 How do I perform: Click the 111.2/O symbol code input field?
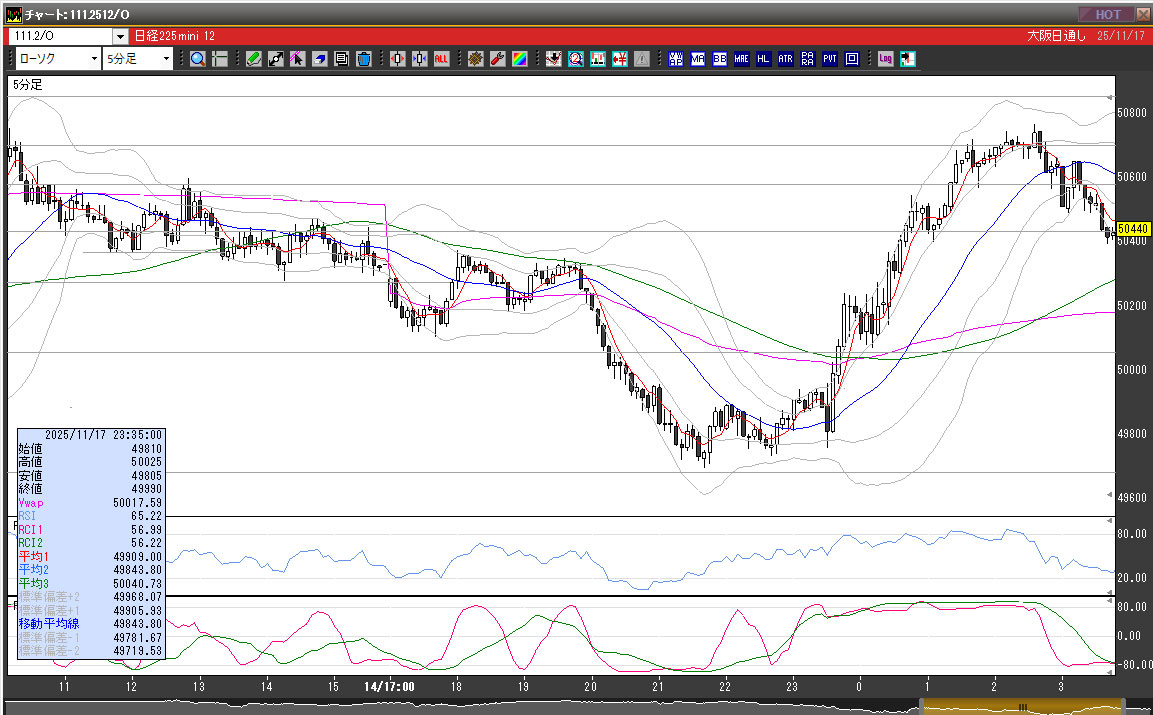coord(60,36)
